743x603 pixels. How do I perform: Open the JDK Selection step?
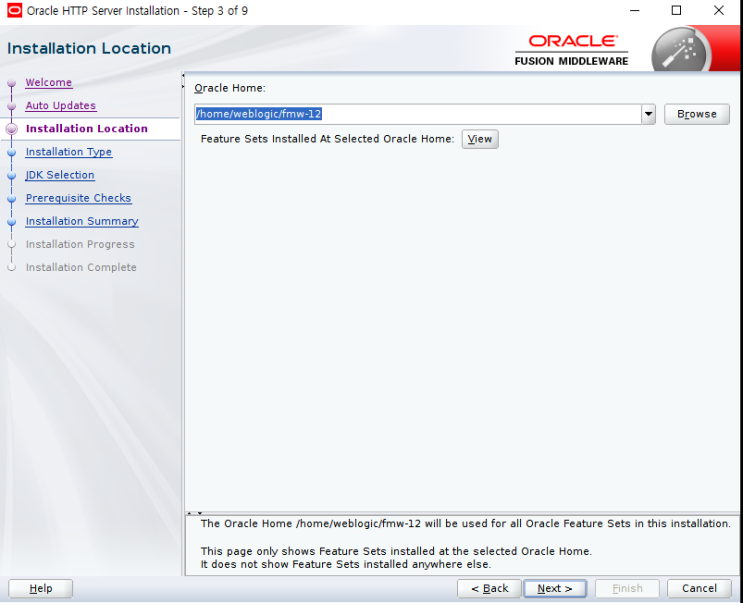(x=60, y=175)
